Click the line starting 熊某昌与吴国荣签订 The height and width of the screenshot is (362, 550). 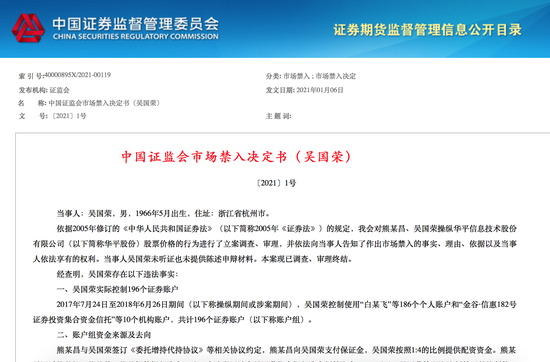[x=287, y=350]
